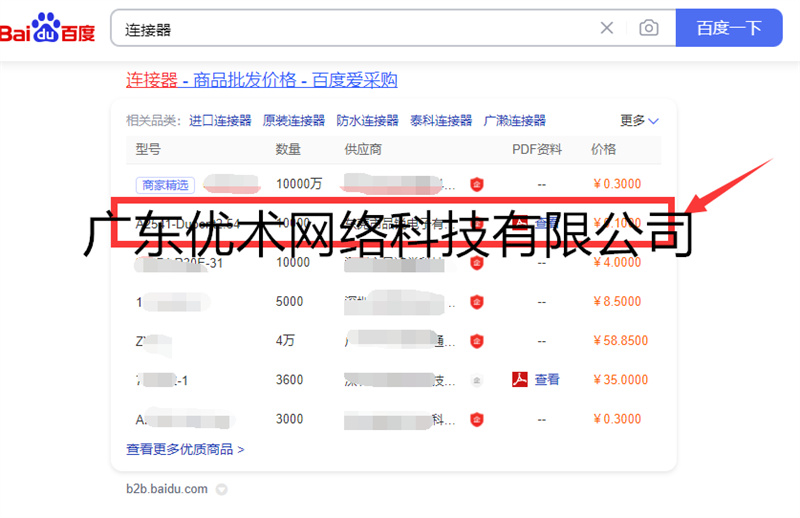This screenshot has height=518, width=800.
Task: Click the 百度一下 search button
Action: tap(729, 28)
